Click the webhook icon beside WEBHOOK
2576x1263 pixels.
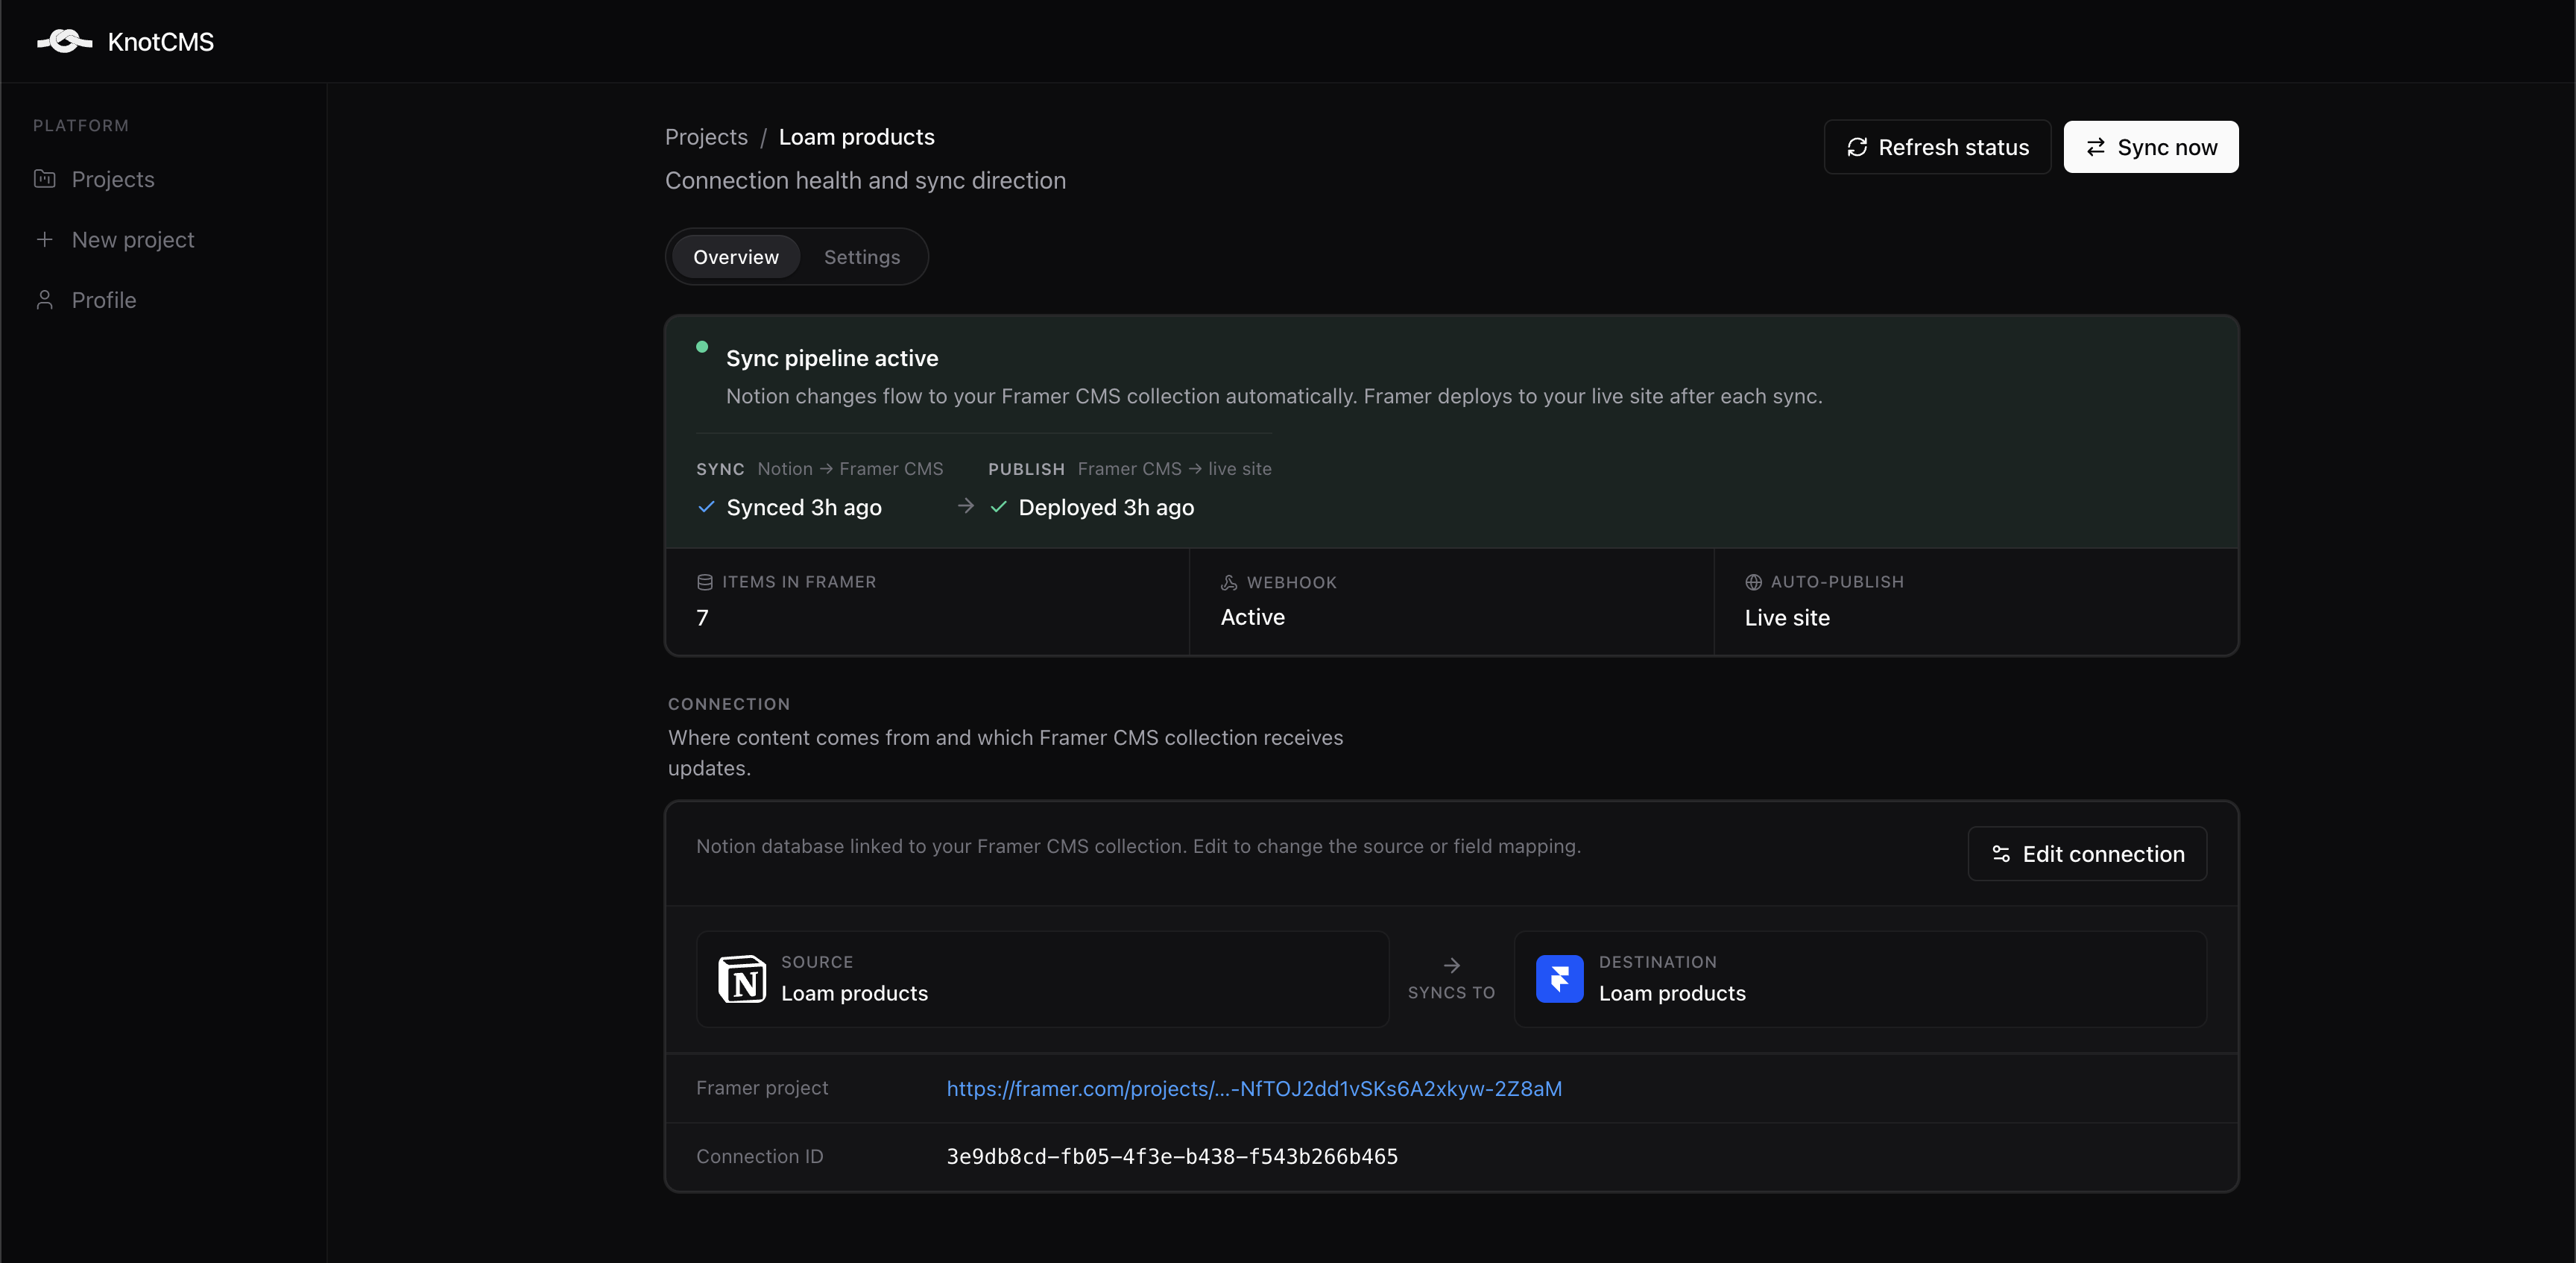[1229, 582]
